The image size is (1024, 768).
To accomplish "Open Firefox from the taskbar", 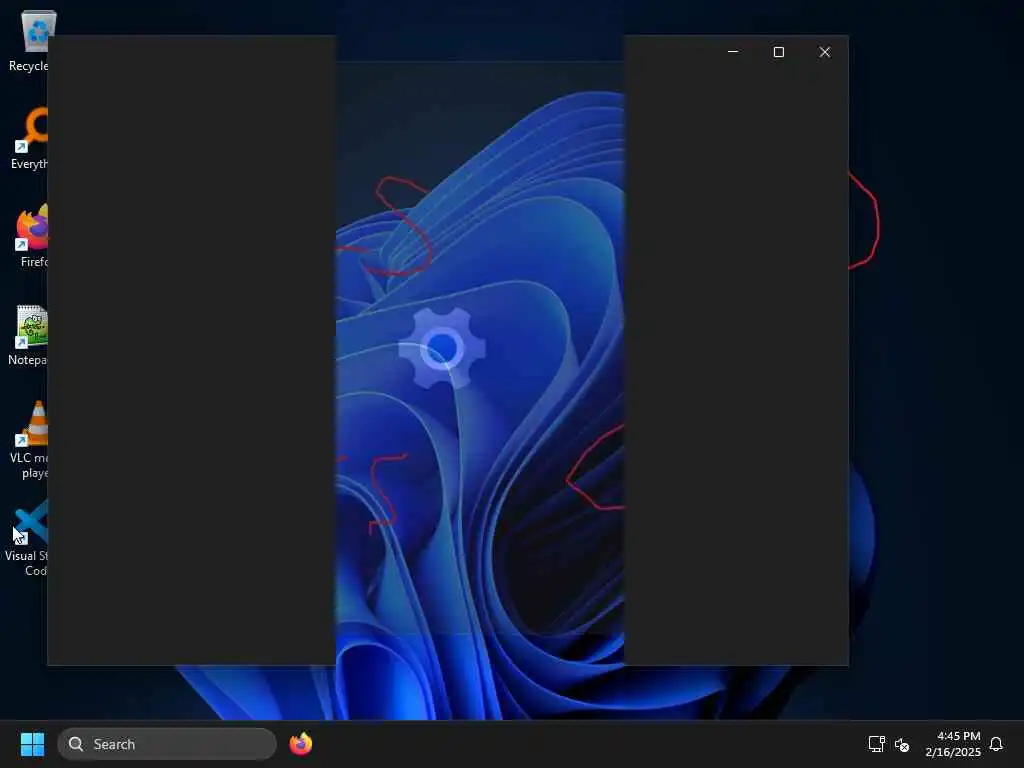I will 301,744.
